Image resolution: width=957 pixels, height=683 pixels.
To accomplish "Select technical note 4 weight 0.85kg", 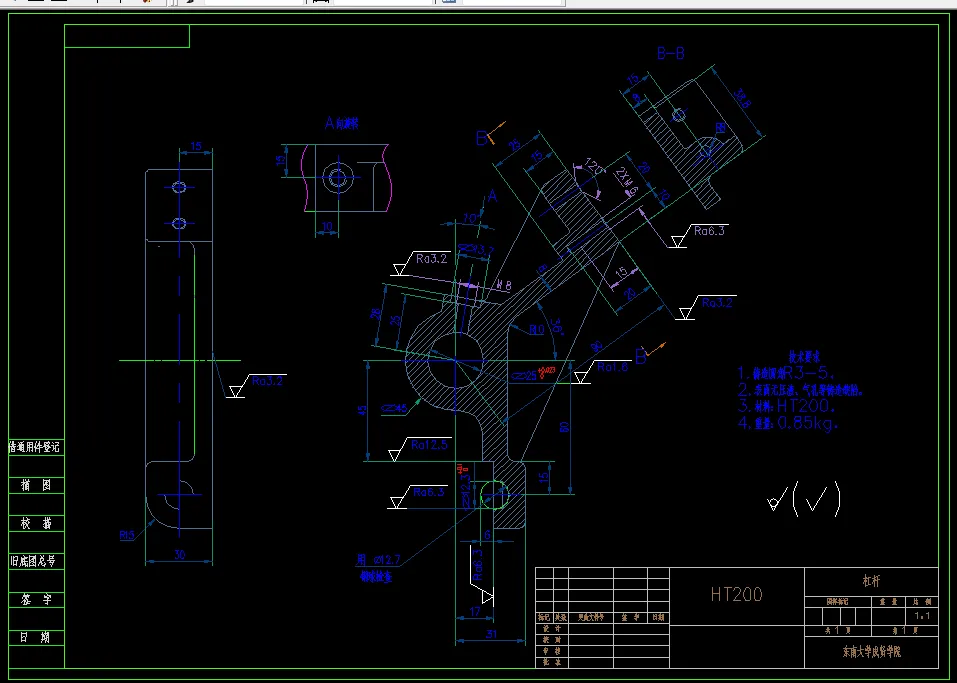I will [788, 423].
